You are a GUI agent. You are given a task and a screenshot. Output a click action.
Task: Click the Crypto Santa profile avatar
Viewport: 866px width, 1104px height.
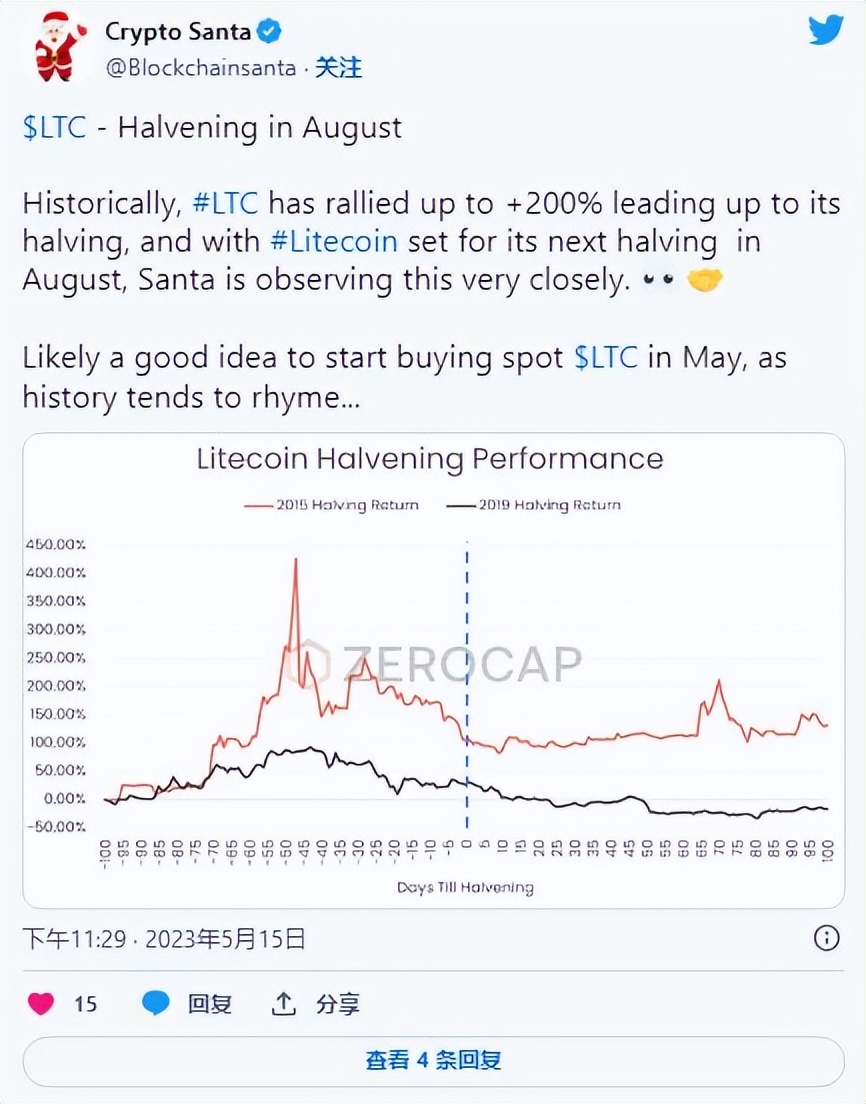56,47
